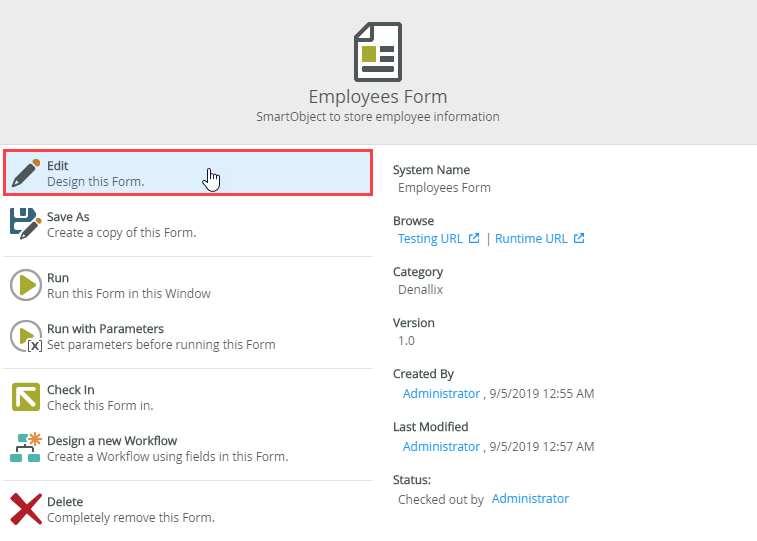Select 'Design this Form.' edit option
The height and width of the screenshot is (541, 757).
pos(96,182)
